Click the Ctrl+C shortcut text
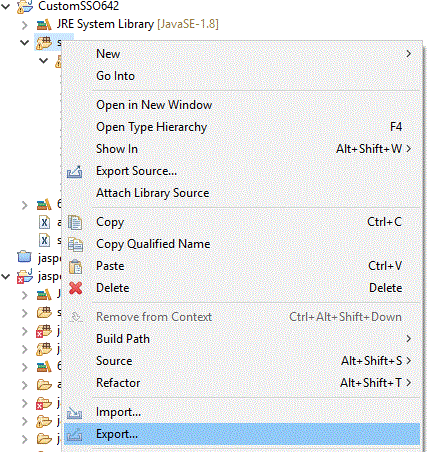Image resolution: width=446 pixels, height=452 pixels. coord(385,222)
